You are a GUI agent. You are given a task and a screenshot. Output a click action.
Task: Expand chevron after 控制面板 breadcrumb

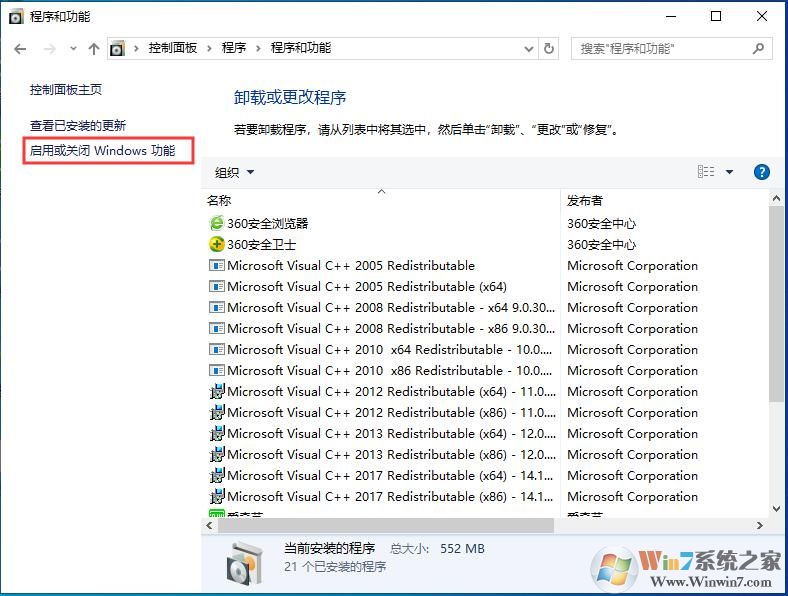(x=209, y=49)
